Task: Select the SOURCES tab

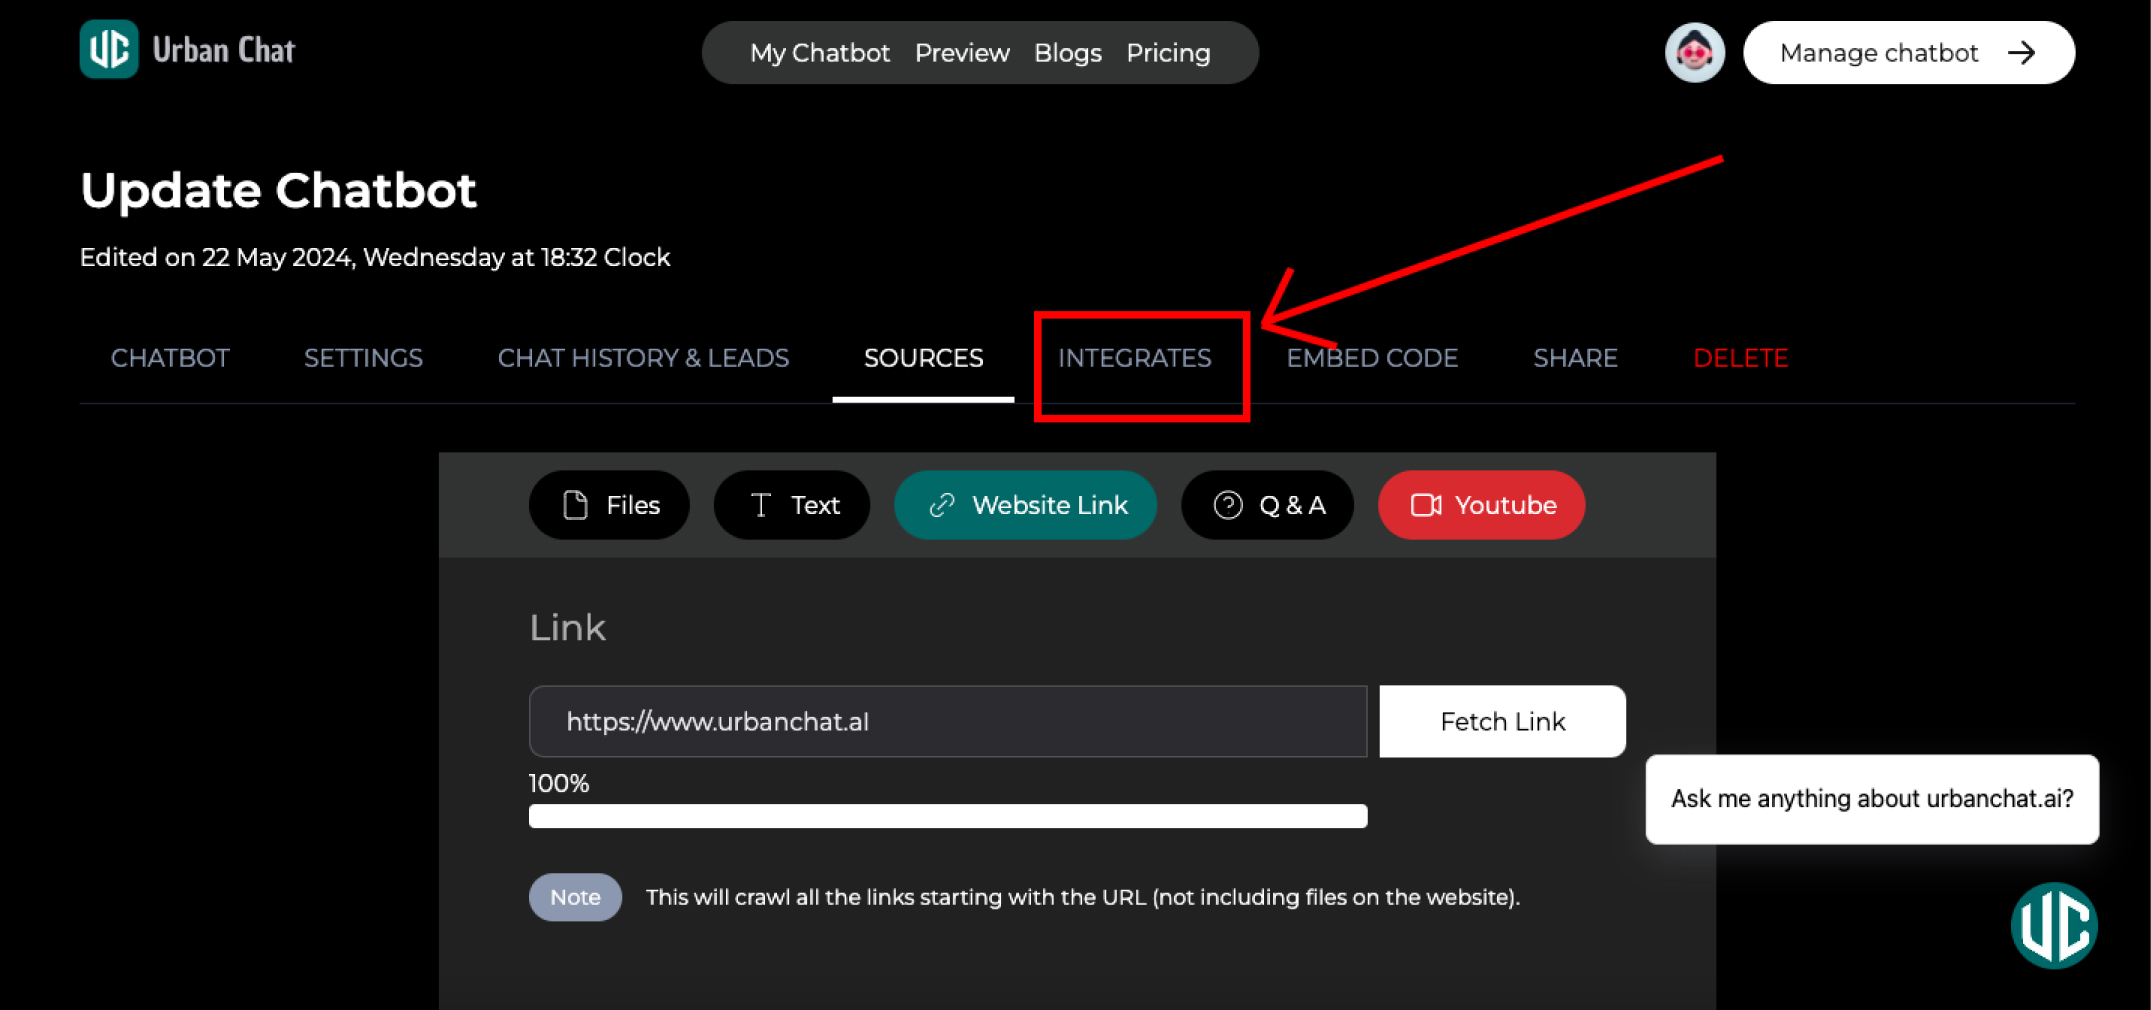Action: click(923, 358)
